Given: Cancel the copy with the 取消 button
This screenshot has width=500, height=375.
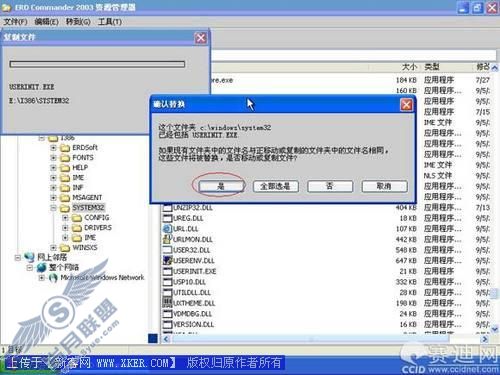Looking at the screenshot, I should click(384, 186).
